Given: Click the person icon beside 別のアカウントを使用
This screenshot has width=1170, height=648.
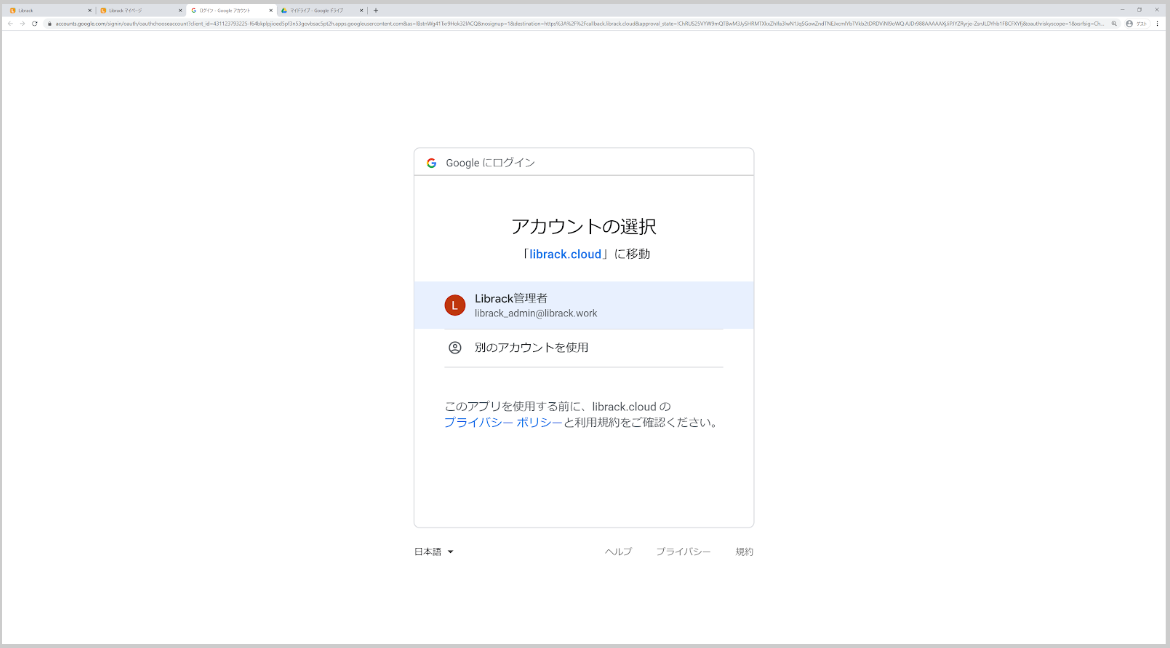Looking at the screenshot, I should coord(456,347).
